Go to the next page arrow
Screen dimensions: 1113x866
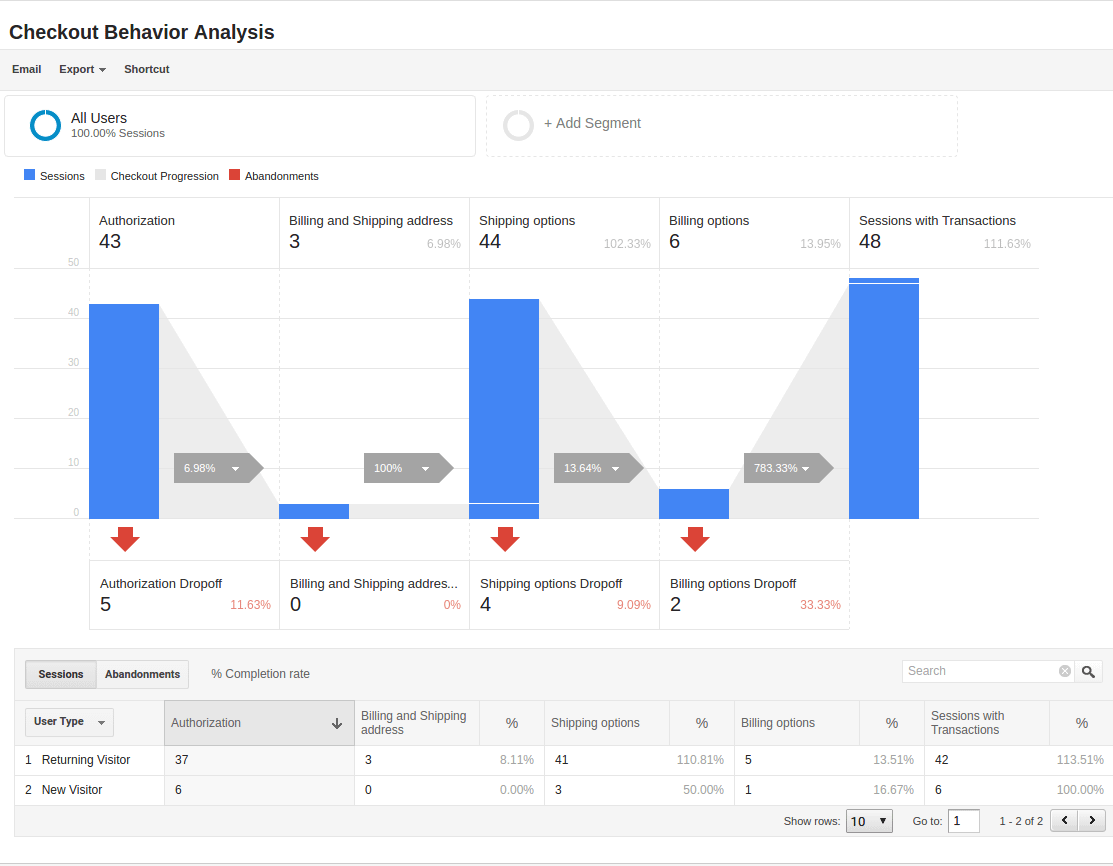(x=1092, y=821)
